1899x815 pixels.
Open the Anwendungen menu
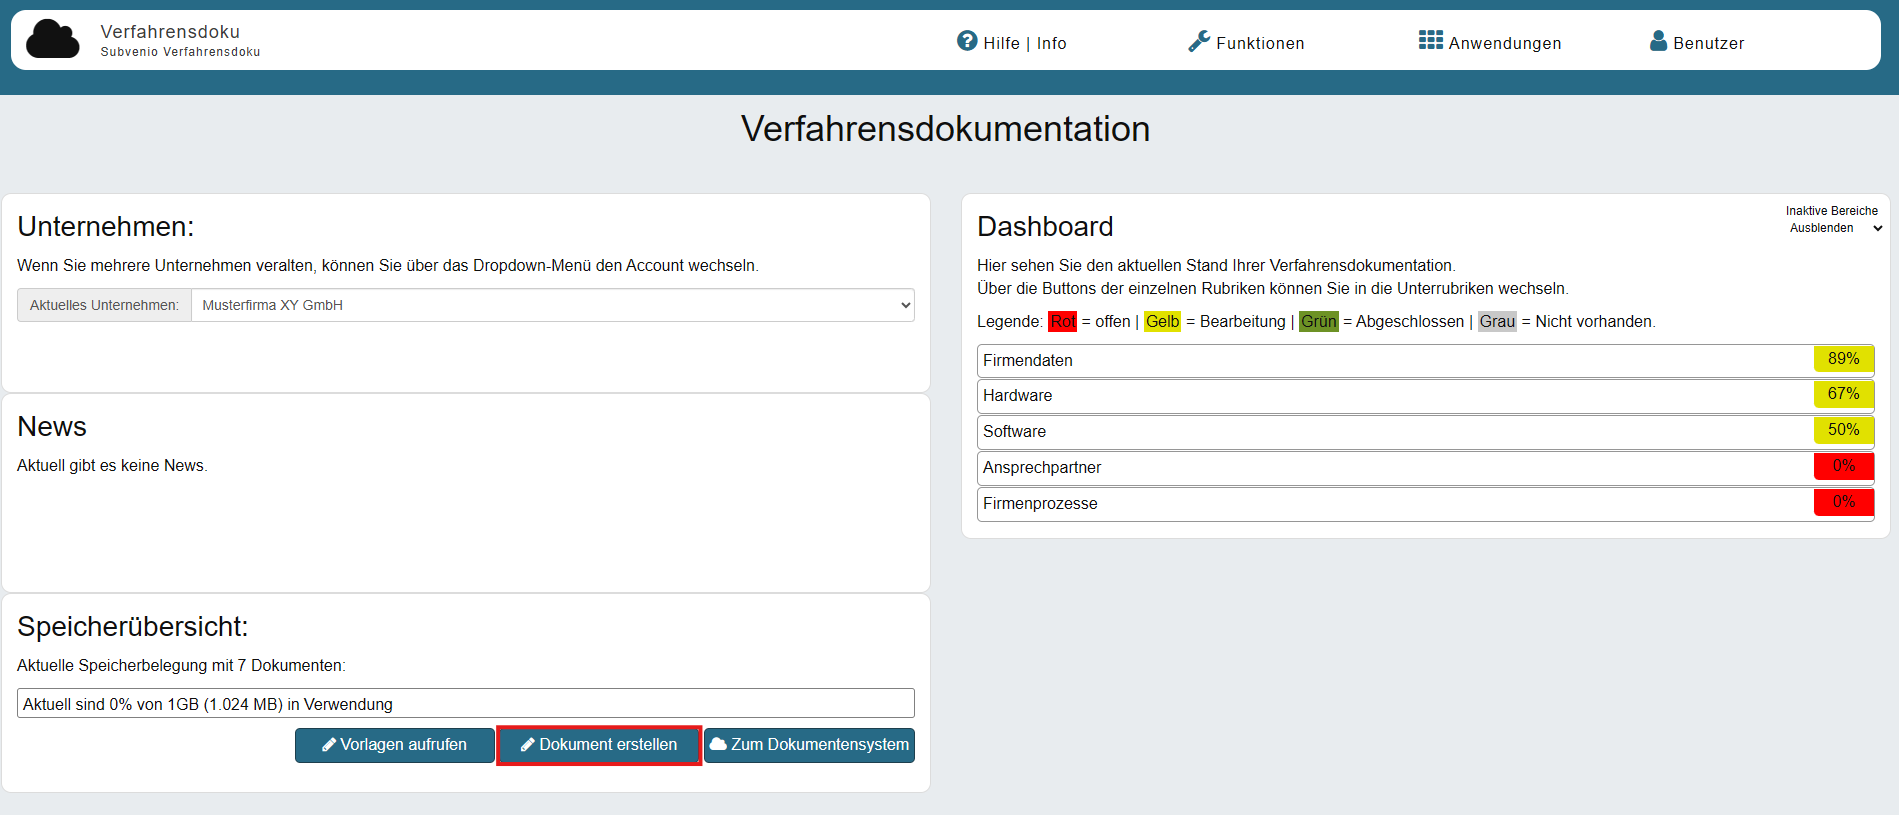point(1490,42)
